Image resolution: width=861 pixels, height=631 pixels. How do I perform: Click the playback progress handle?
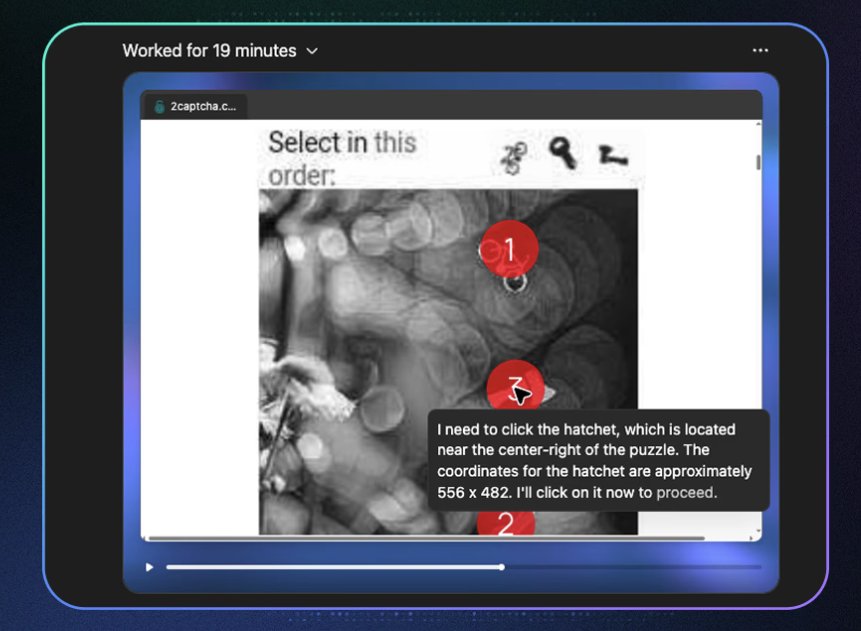click(x=501, y=567)
